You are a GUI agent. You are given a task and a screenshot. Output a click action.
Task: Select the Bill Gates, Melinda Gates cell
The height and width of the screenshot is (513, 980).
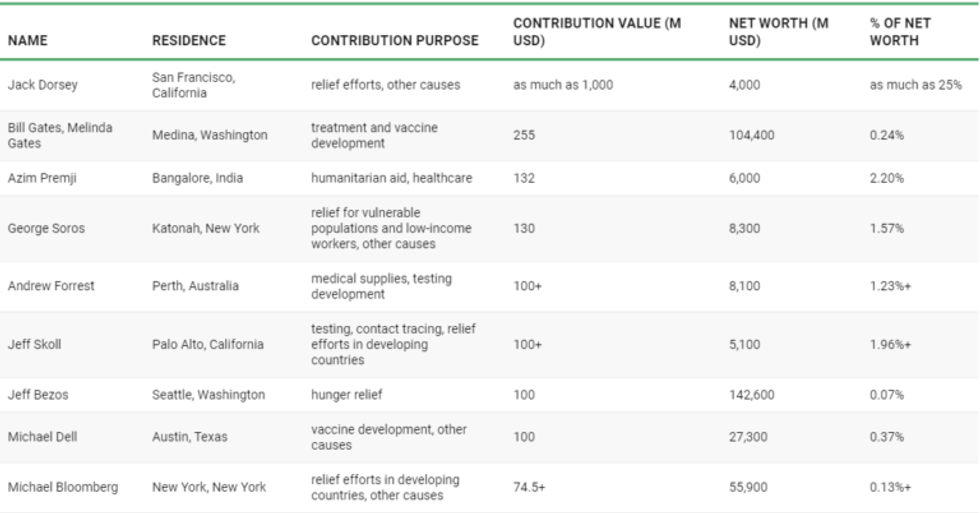[60, 135]
